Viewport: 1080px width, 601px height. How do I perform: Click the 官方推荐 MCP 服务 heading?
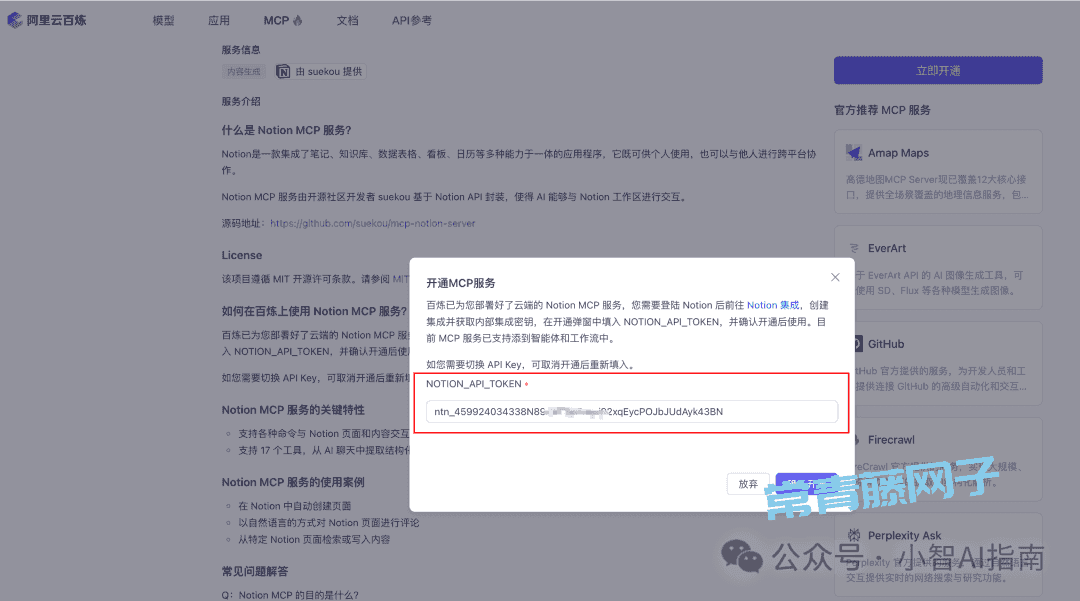click(x=882, y=110)
